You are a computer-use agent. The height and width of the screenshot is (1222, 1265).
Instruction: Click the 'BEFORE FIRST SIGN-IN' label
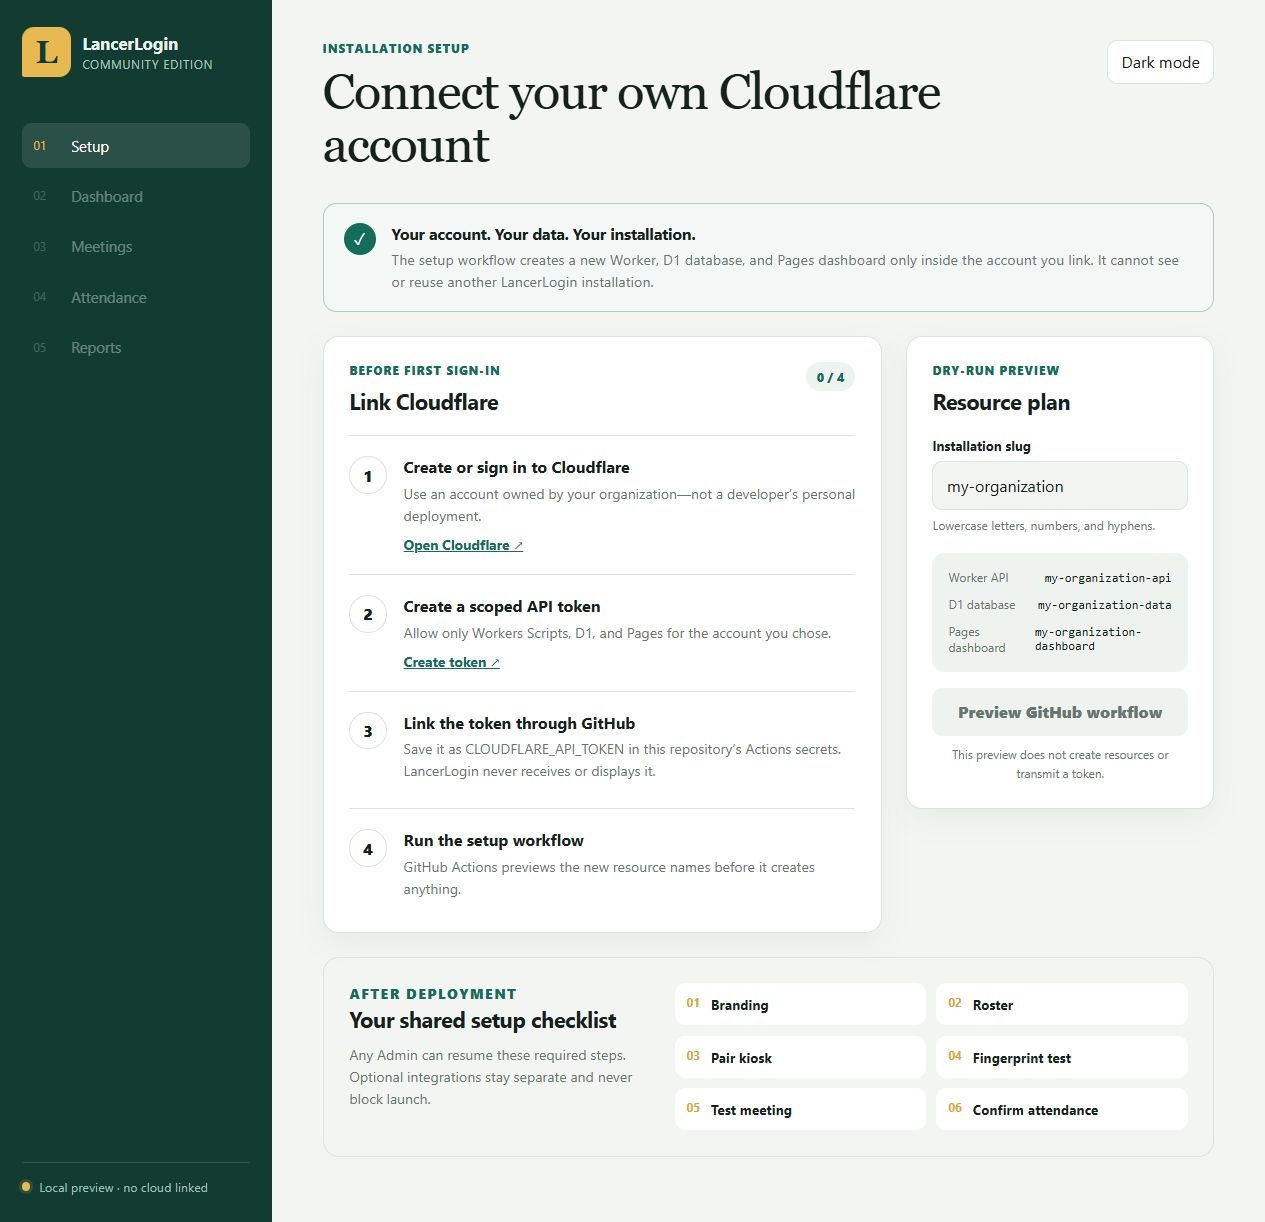(x=425, y=370)
